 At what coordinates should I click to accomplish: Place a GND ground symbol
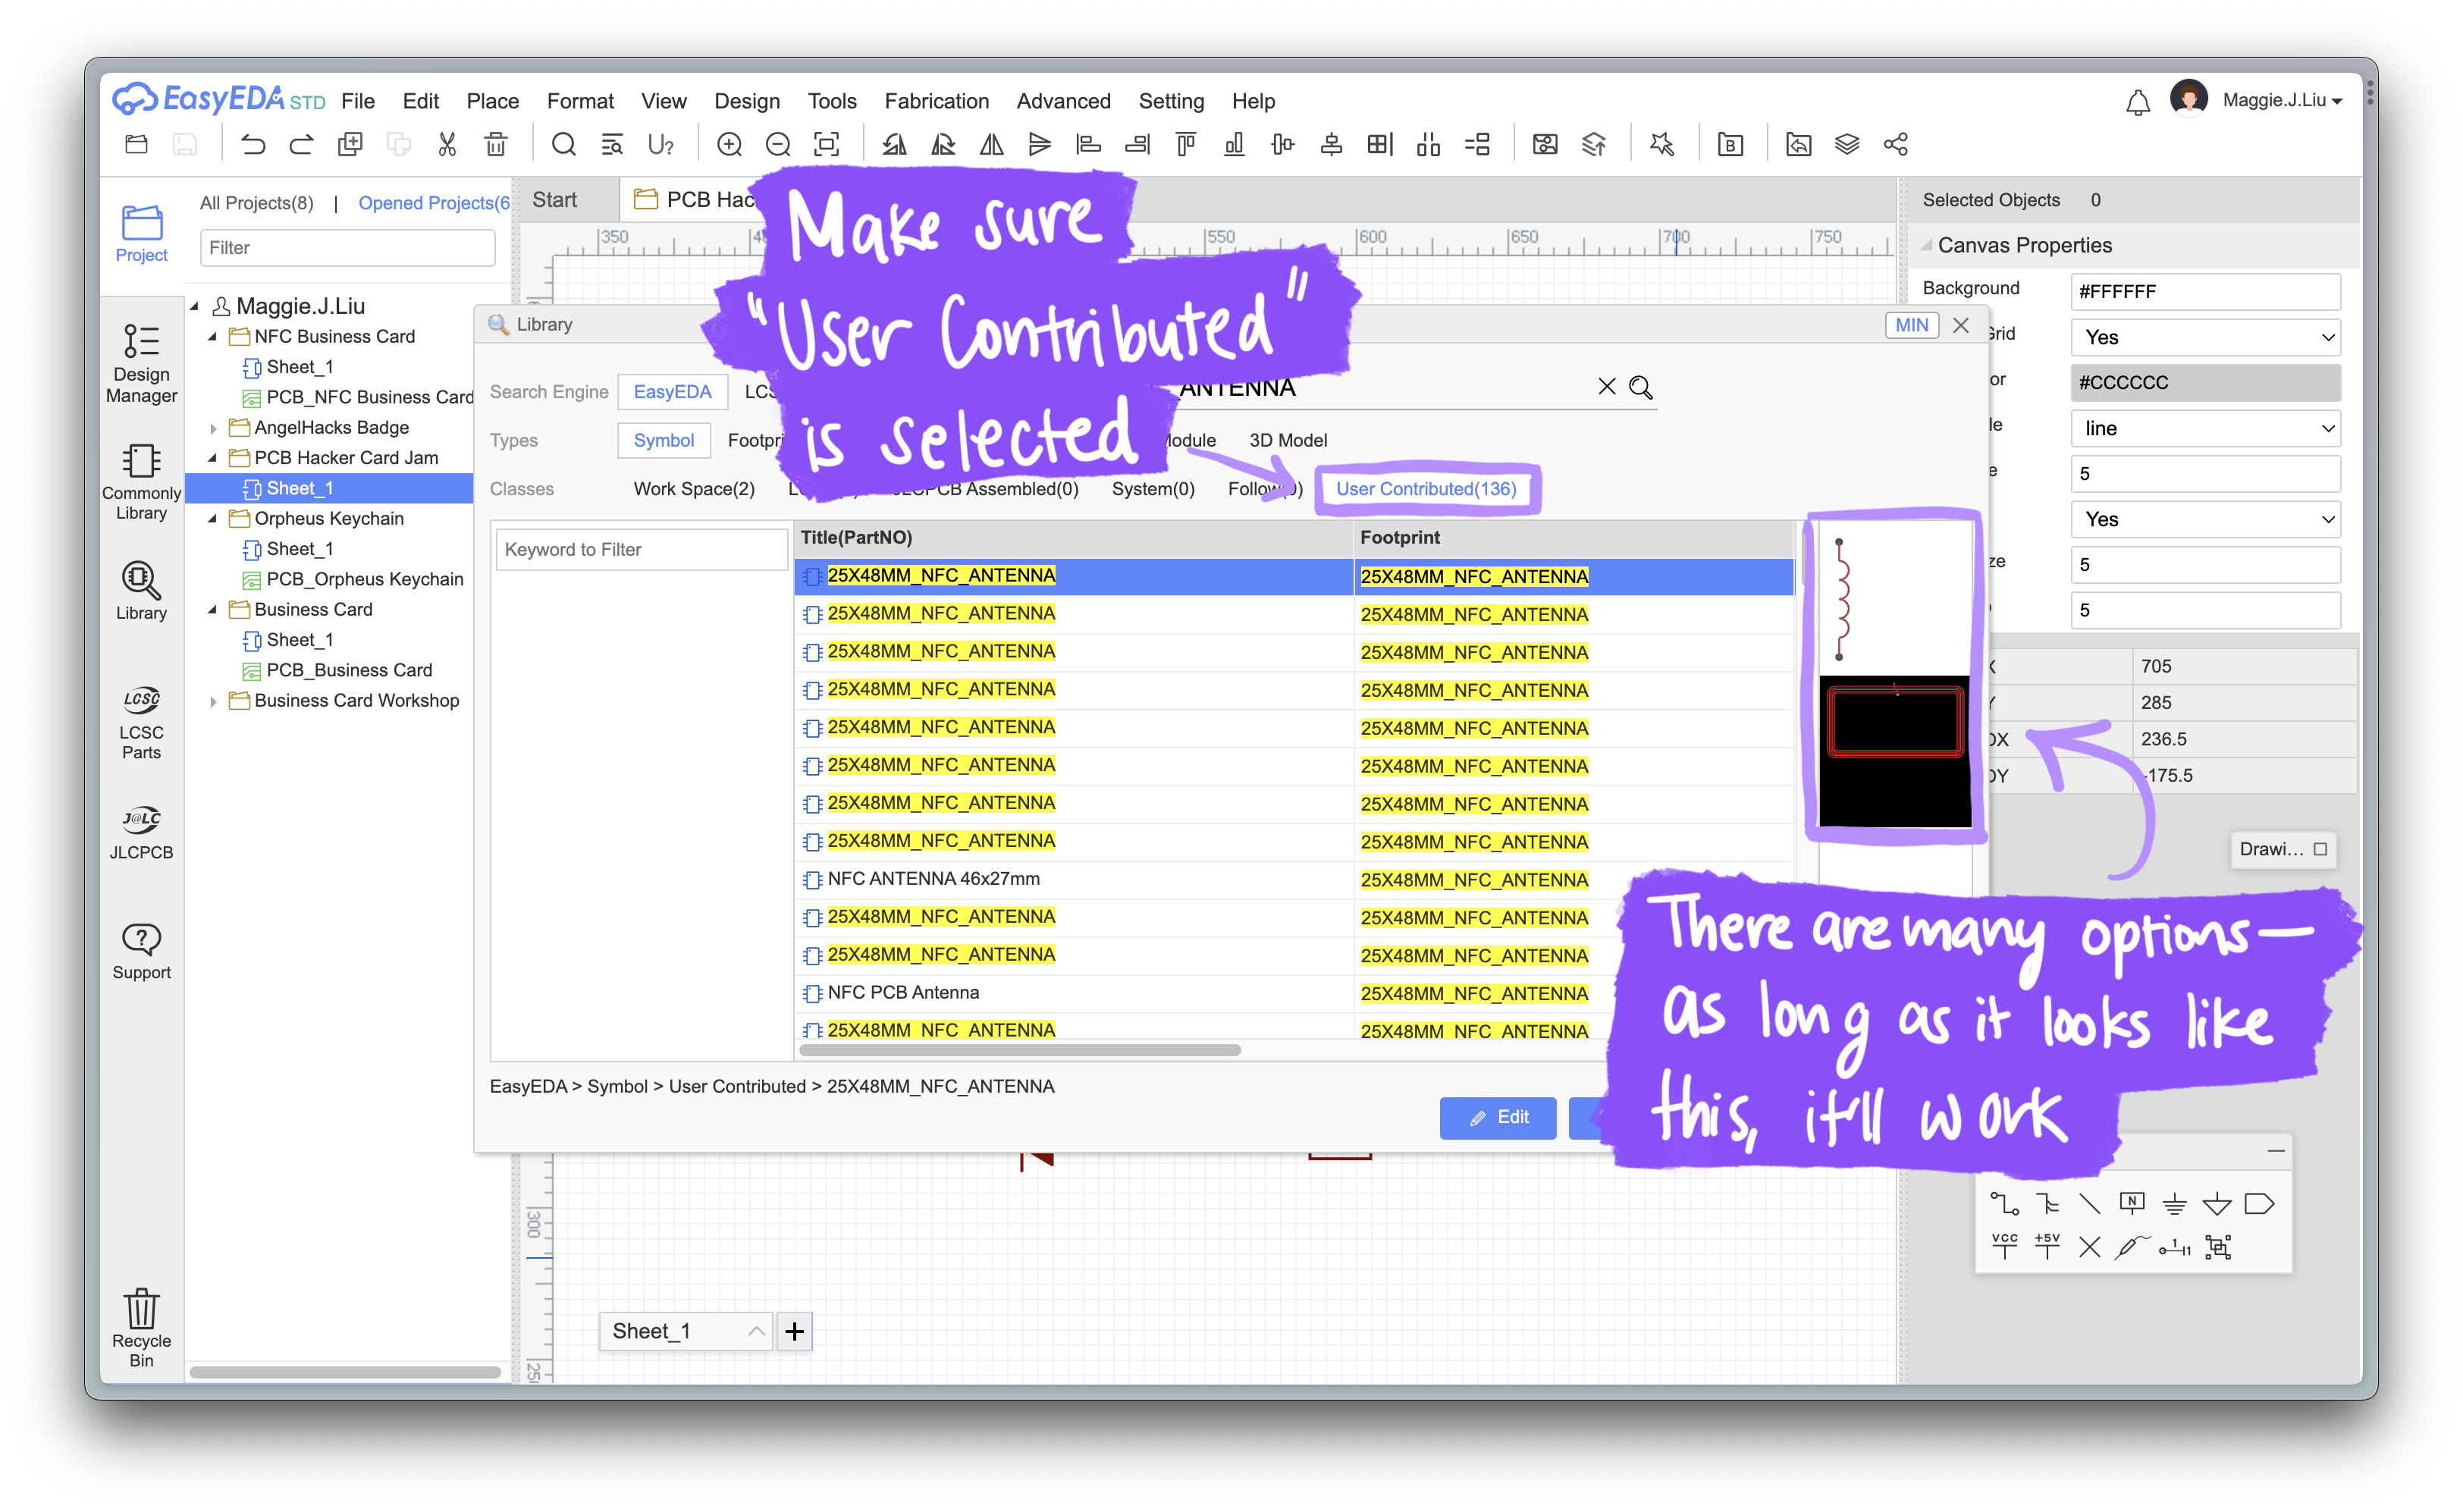[2175, 1204]
